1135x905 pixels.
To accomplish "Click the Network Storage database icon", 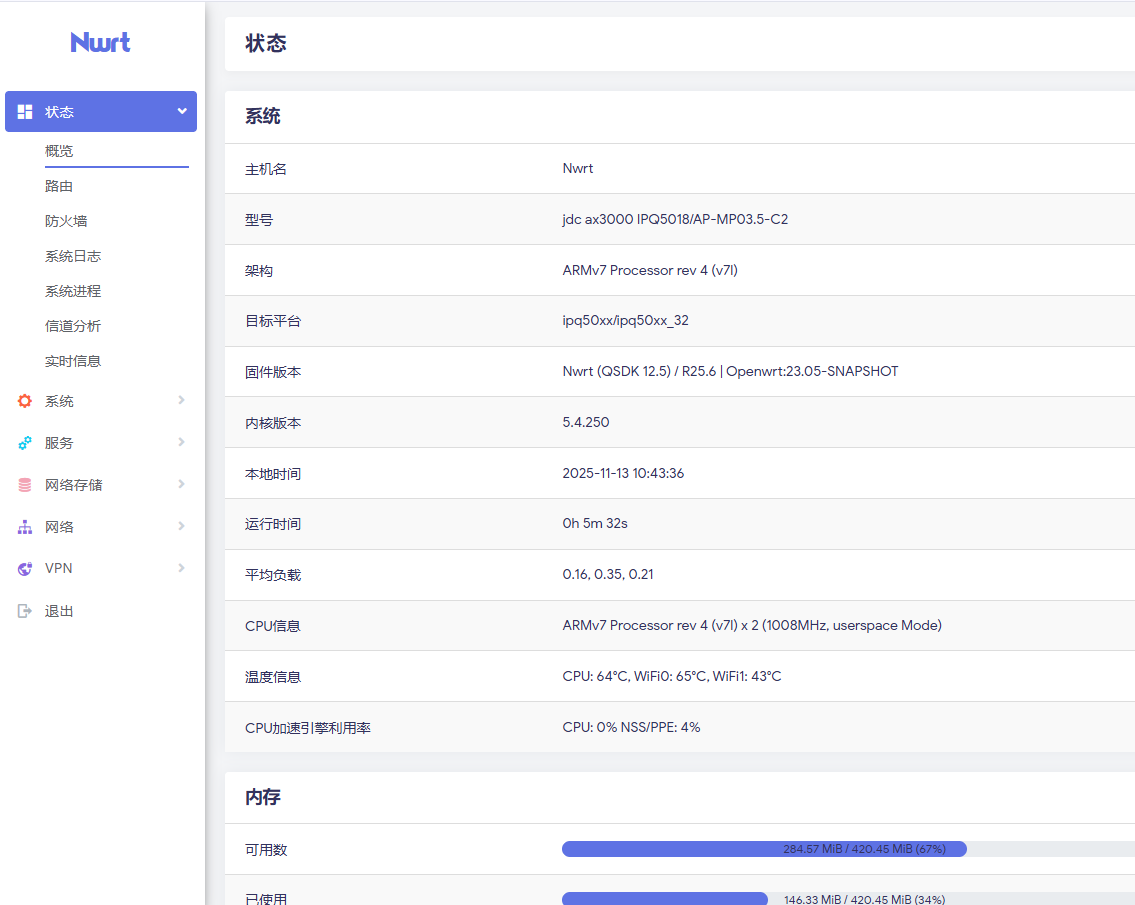I will click(25, 485).
